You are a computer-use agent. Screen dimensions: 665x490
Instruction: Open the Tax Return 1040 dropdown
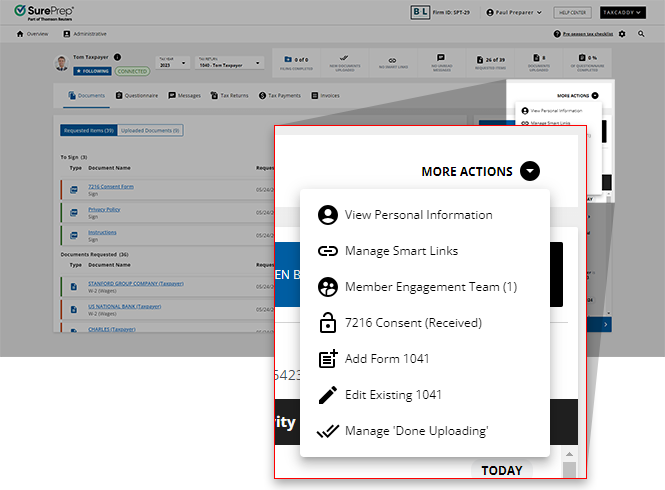(x=229, y=63)
